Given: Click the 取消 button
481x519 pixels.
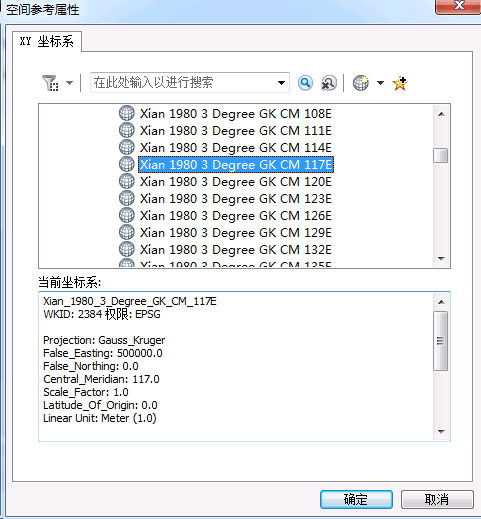Looking at the screenshot, I should (x=437, y=499).
